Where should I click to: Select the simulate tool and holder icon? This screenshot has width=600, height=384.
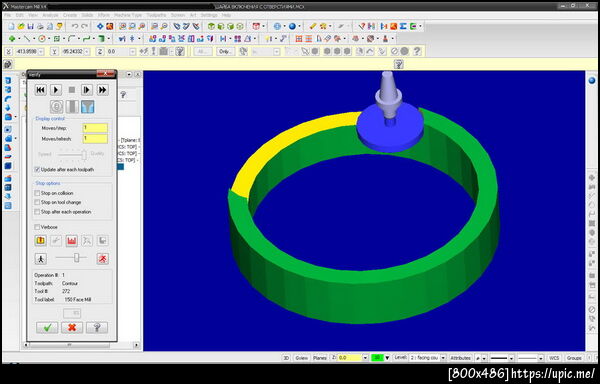point(88,107)
